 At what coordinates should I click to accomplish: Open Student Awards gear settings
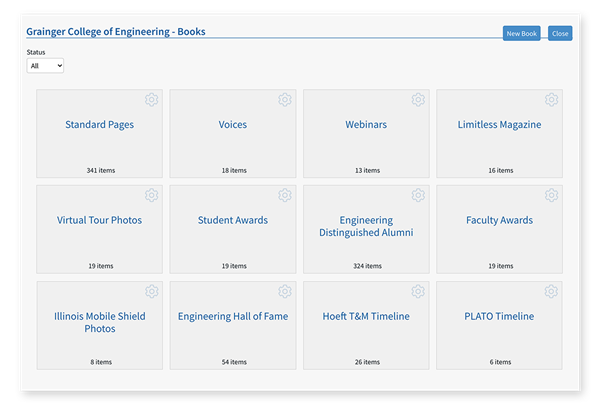click(285, 195)
